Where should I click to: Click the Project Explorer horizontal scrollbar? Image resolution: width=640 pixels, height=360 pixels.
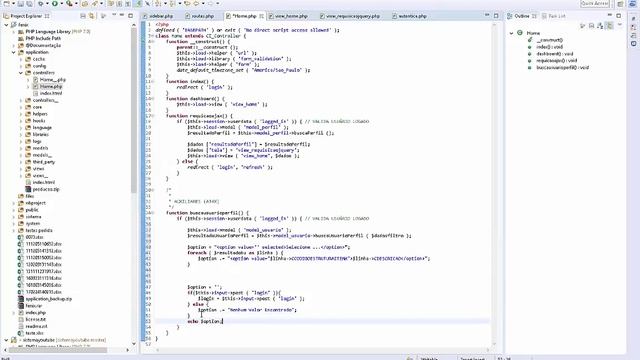pos(58,350)
